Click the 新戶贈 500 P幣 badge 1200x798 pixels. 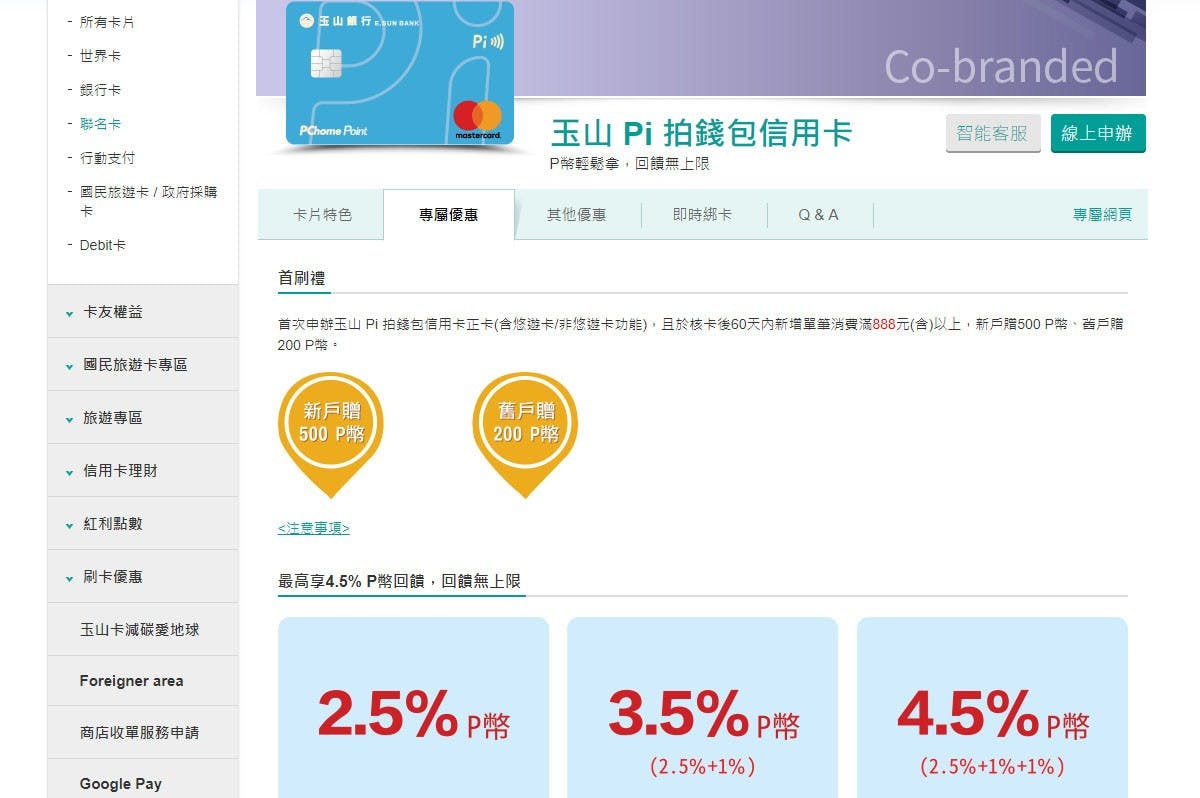pyautogui.click(x=331, y=434)
